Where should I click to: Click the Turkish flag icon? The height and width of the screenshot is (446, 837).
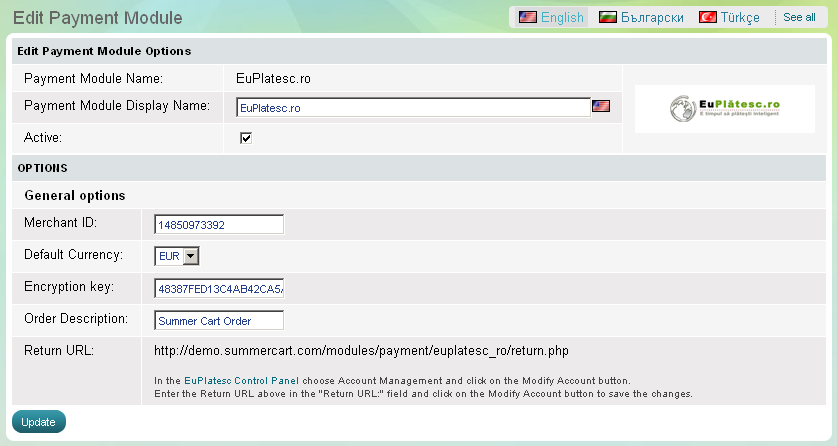coord(708,17)
